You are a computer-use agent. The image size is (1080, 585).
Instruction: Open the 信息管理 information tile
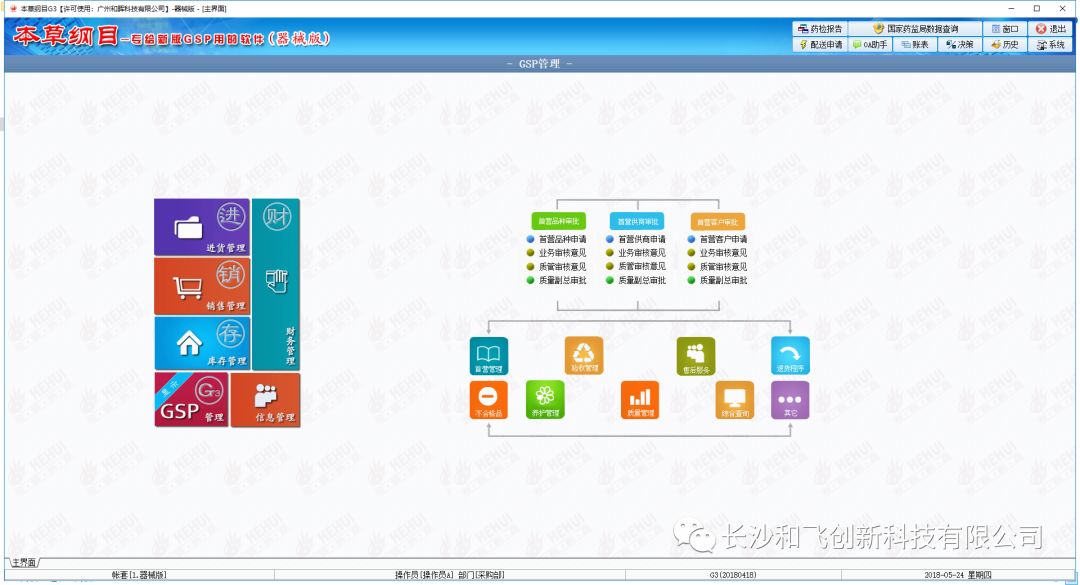tap(266, 400)
